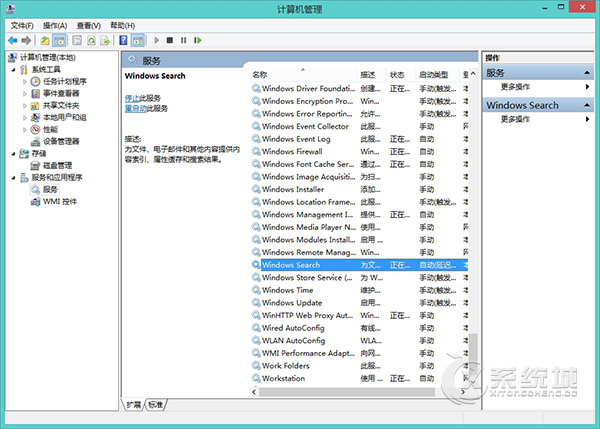Screen dimensions: 600x429
Task: Click the horizontal scrollbar of services list
Action: coord(347,392)
